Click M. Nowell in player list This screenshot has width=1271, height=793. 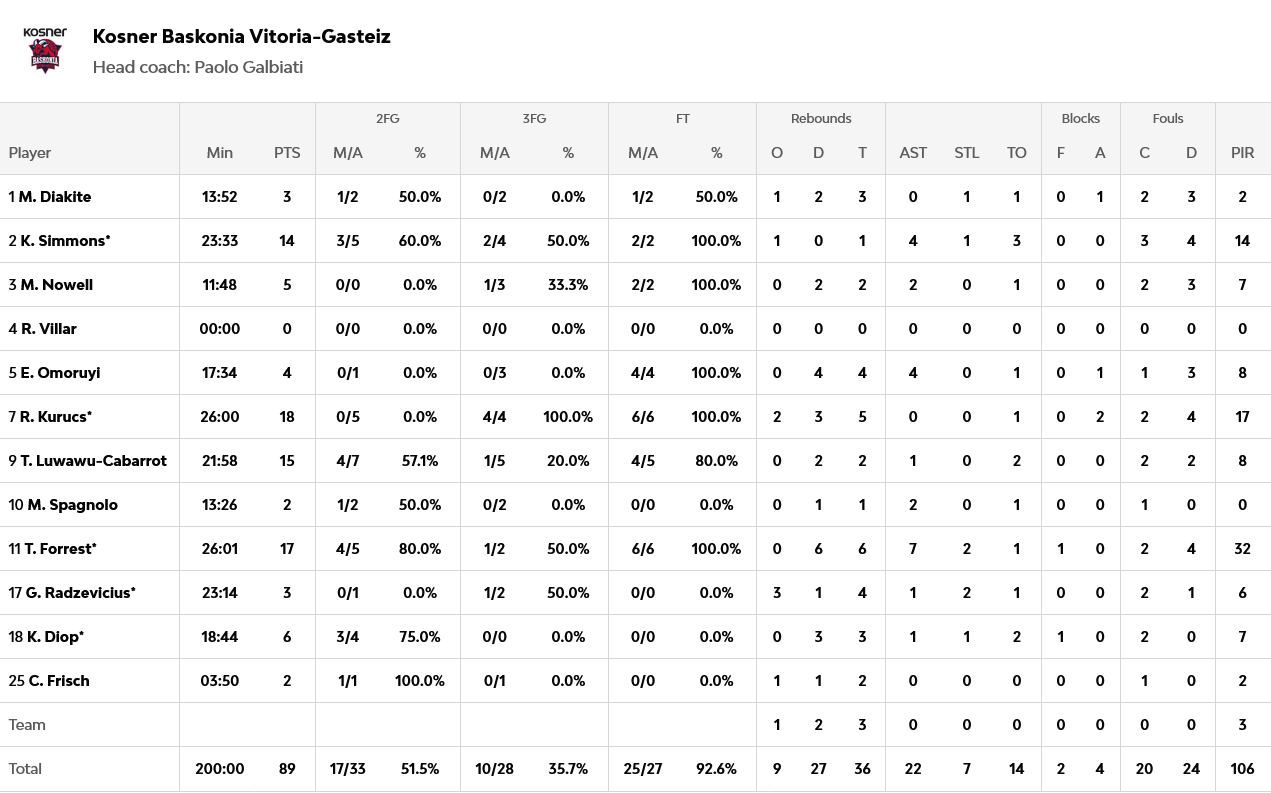pyautogui.click(x=56, y=285)
